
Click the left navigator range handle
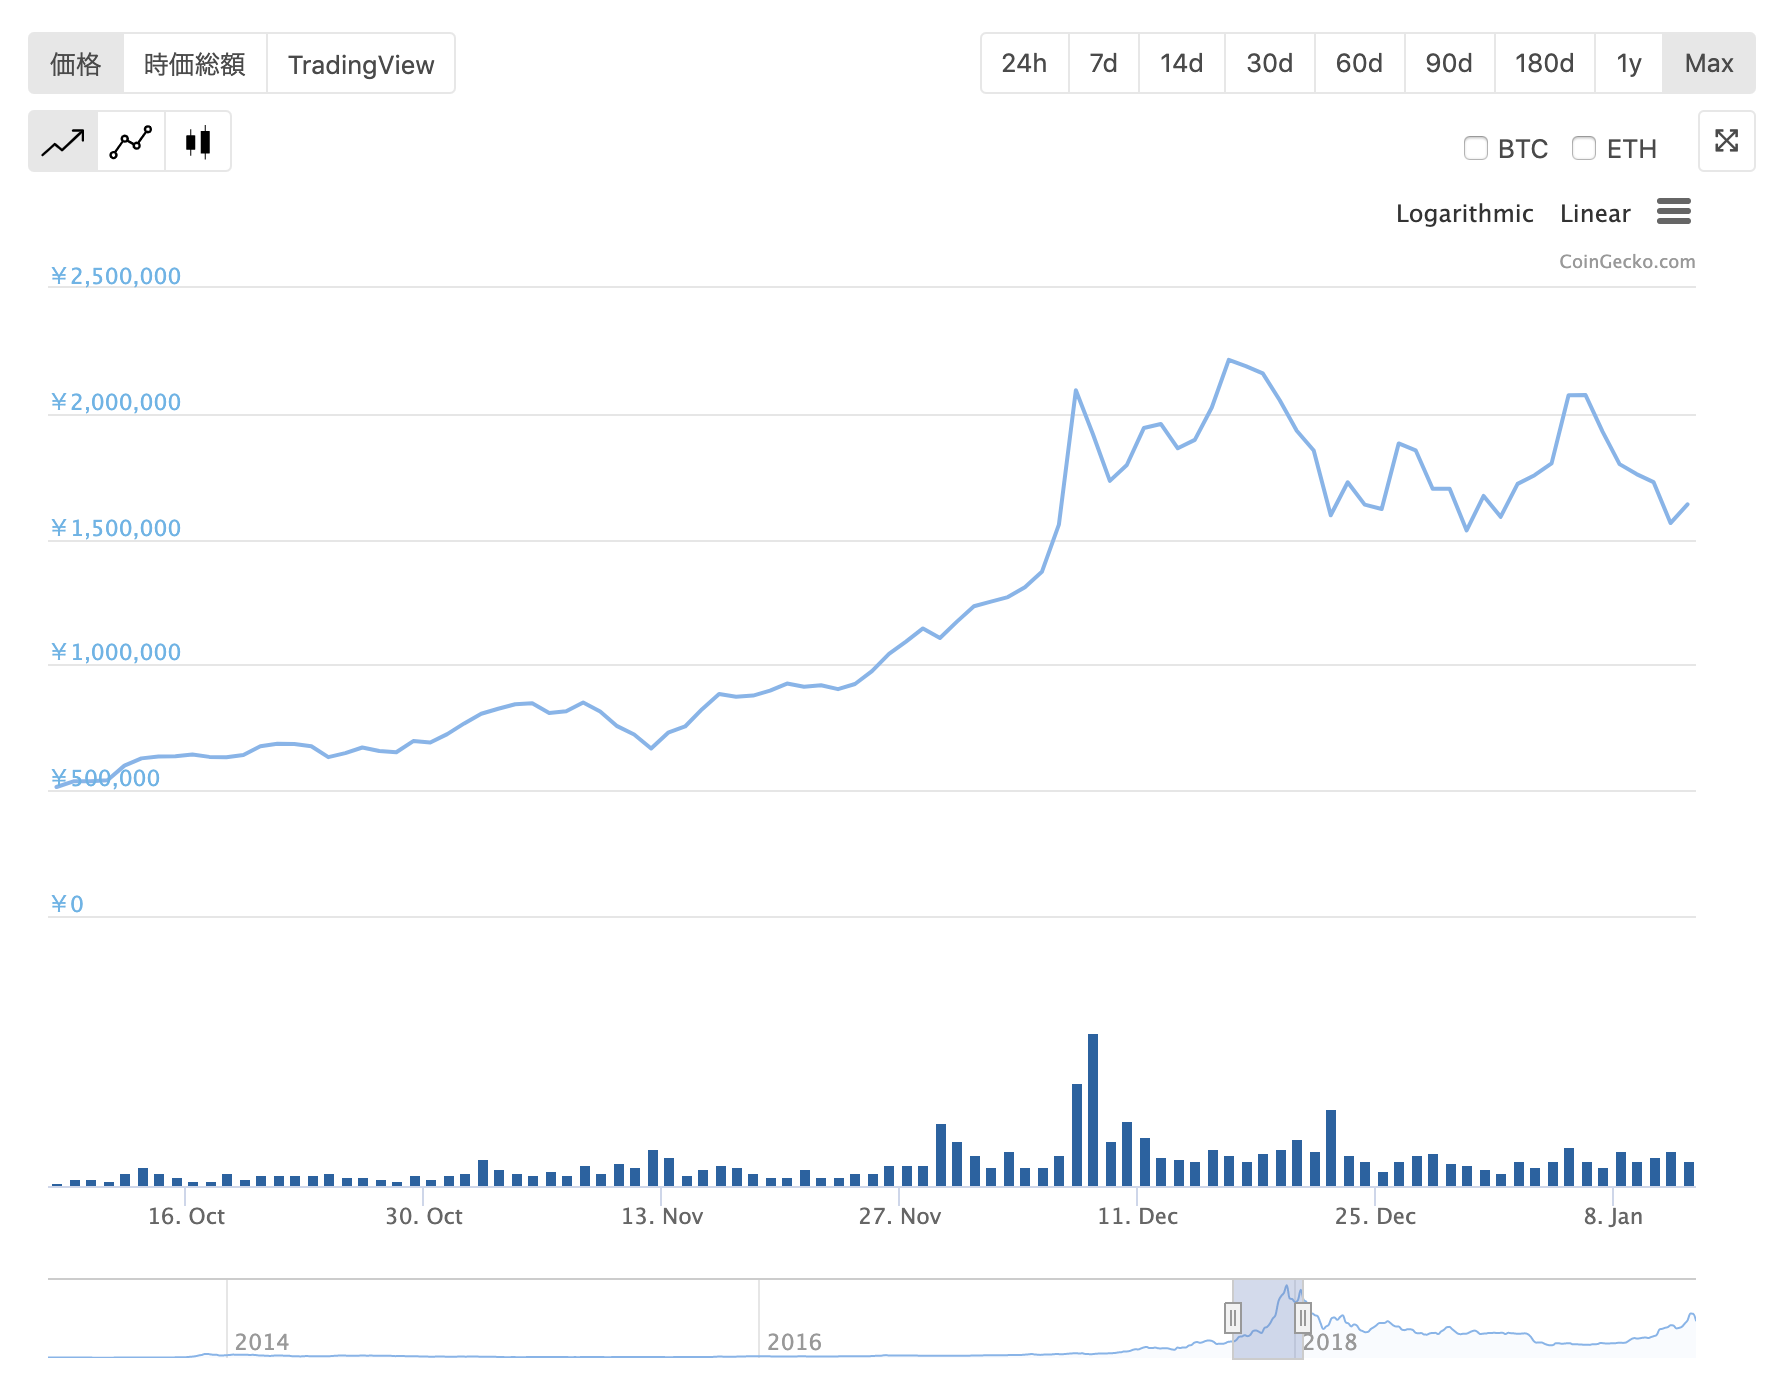1233,1318
